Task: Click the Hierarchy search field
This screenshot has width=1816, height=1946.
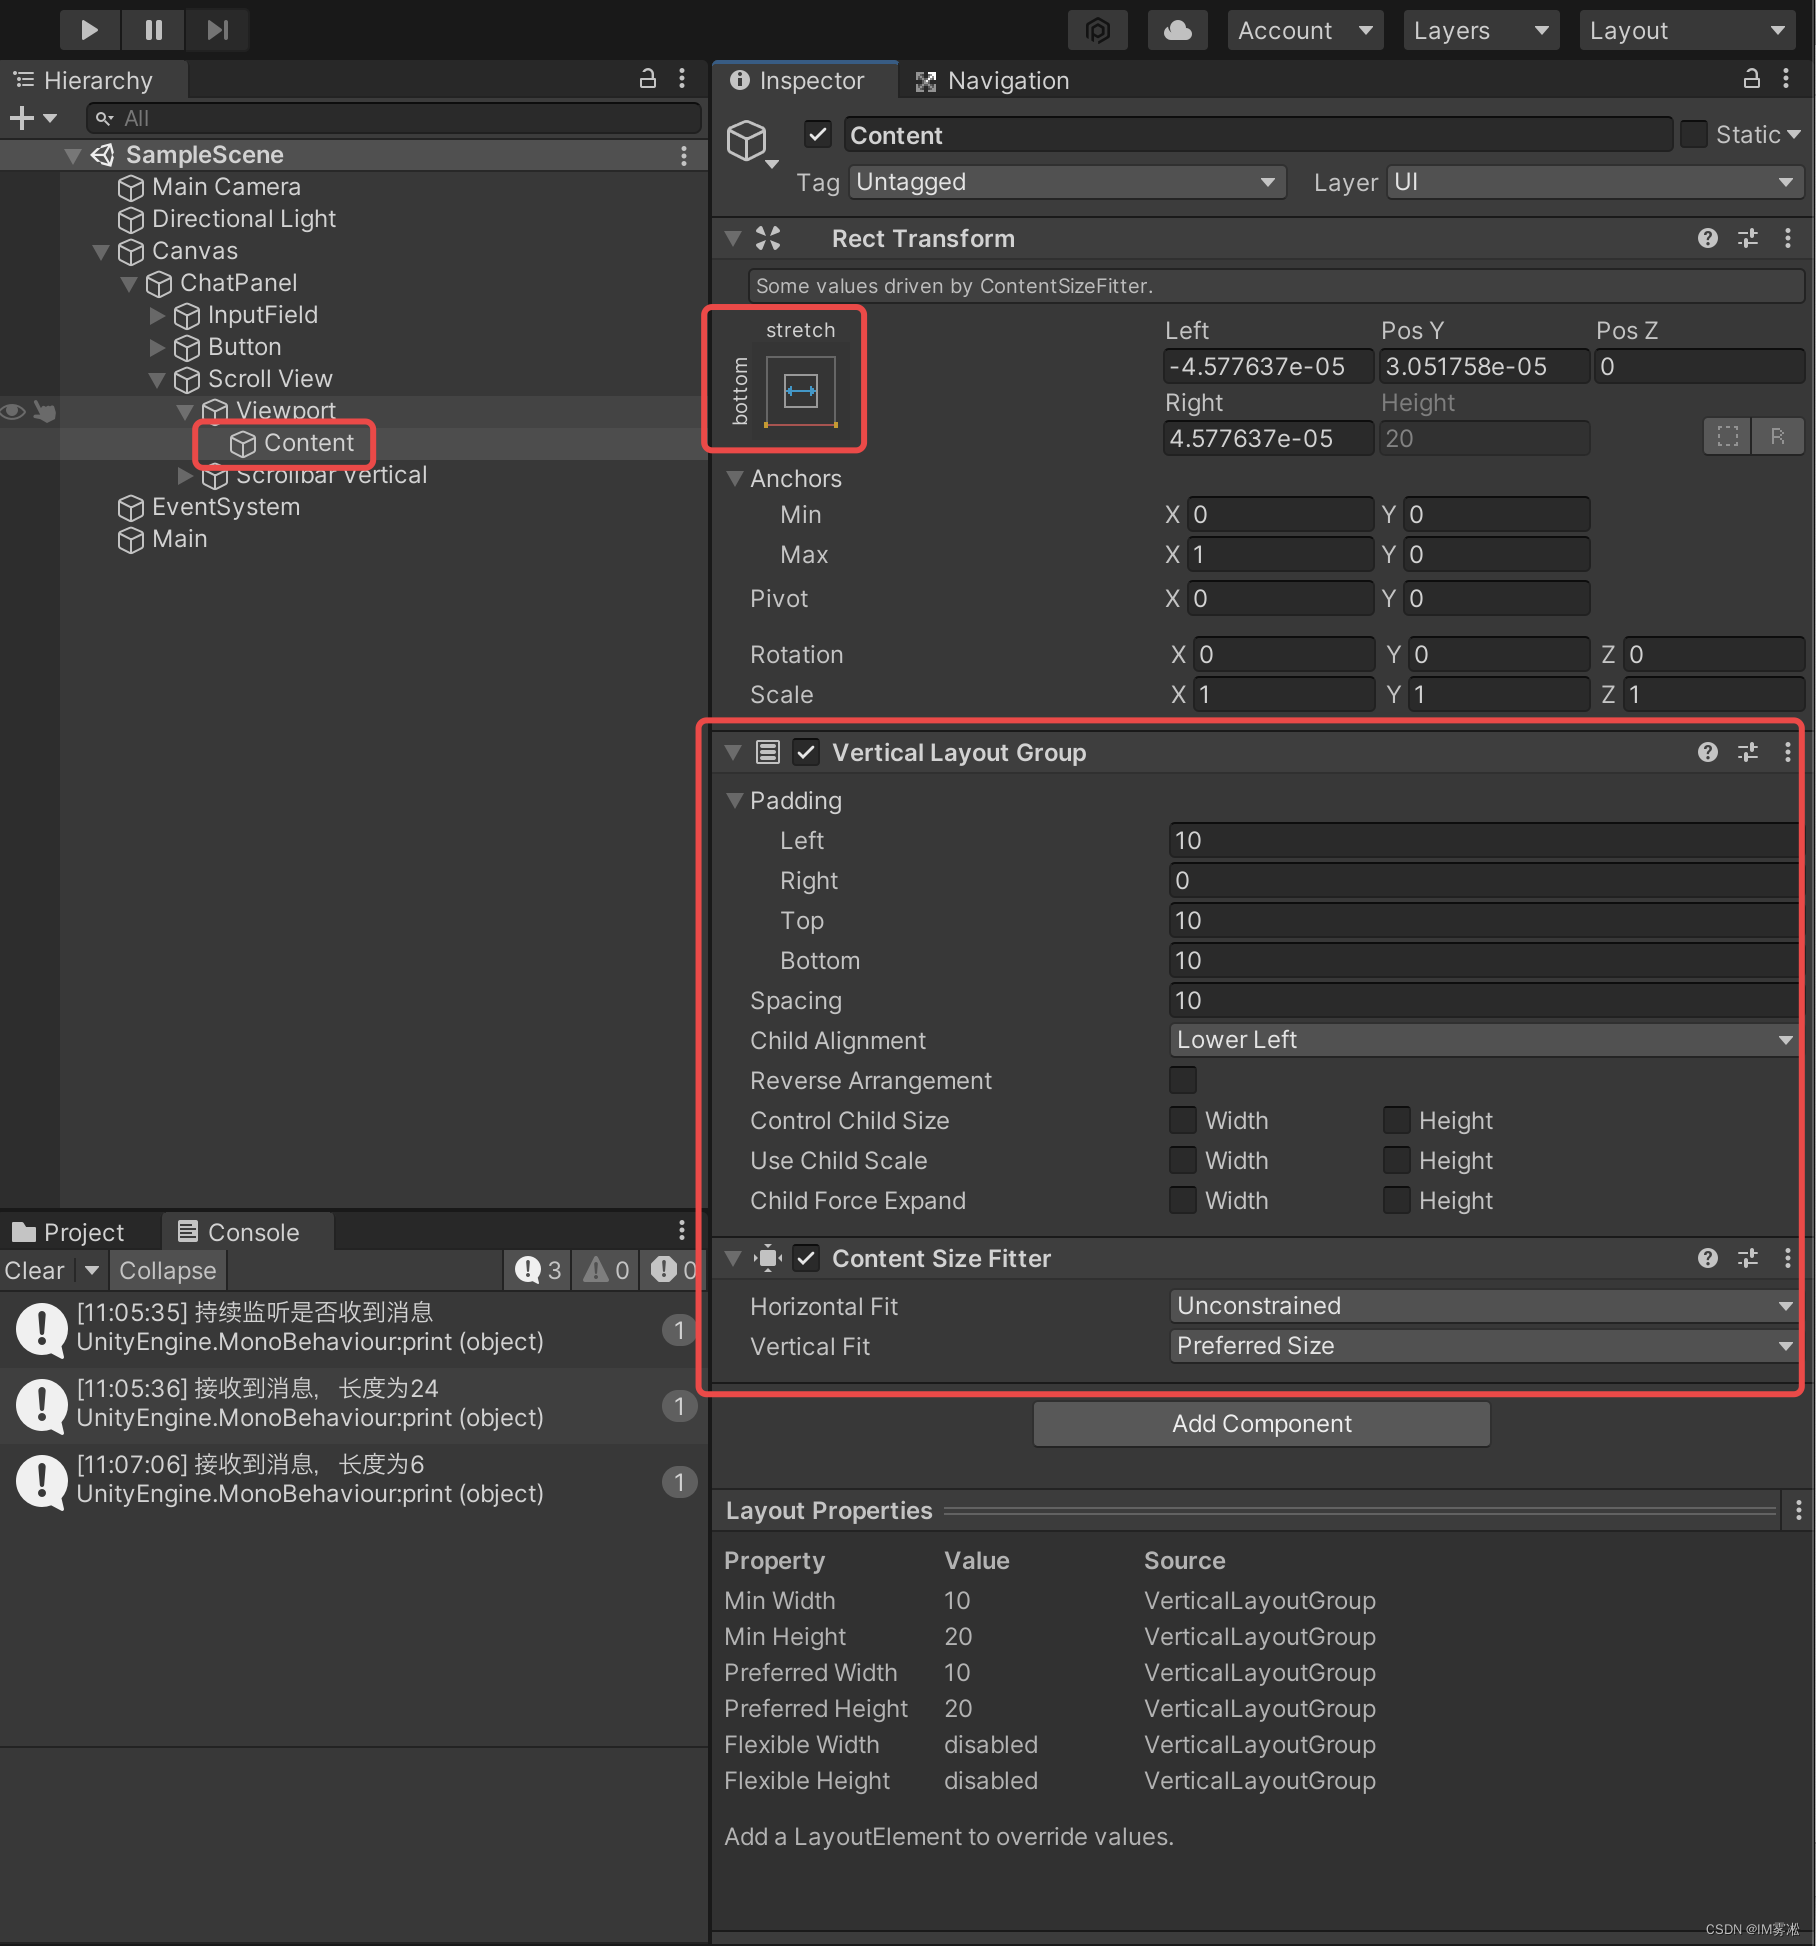Action: tap(394, 118)
